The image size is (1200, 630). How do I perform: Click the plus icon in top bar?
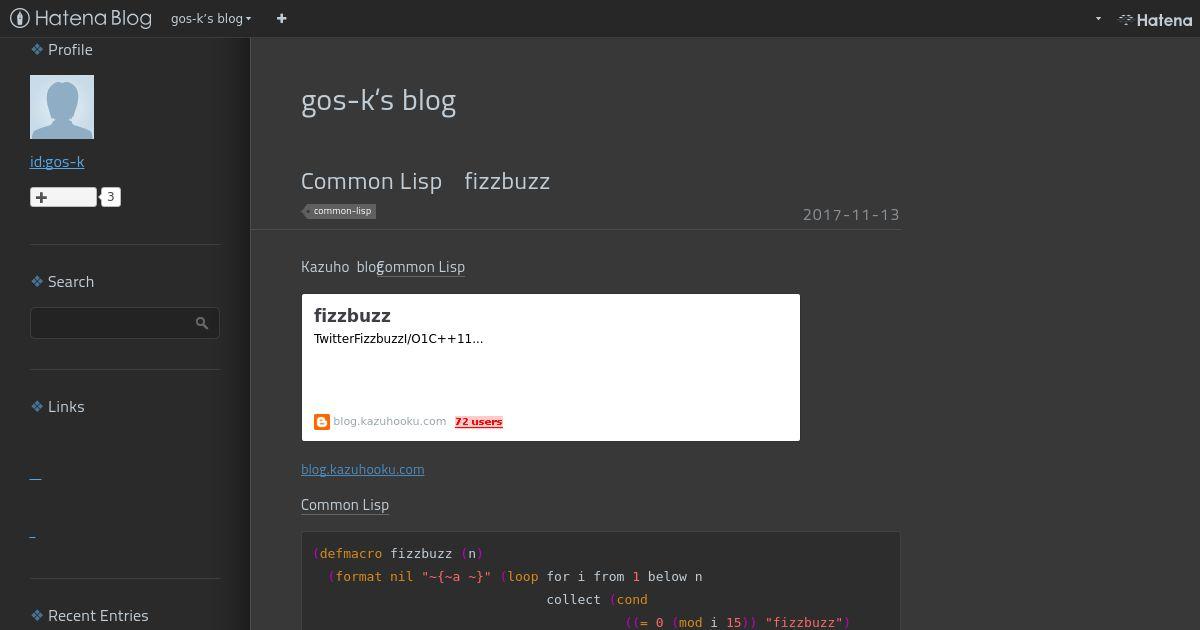point(281,18)
